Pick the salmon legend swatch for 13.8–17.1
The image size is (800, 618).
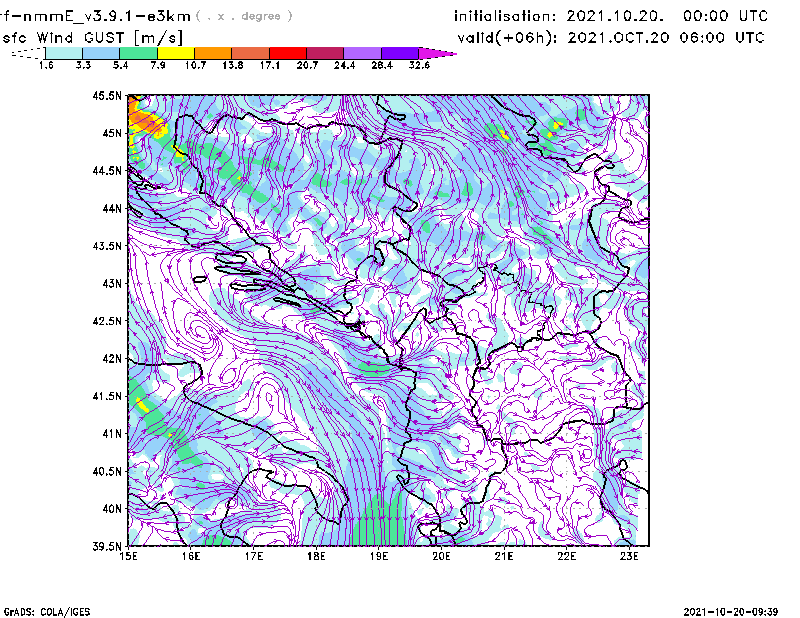tap(251, 53)
